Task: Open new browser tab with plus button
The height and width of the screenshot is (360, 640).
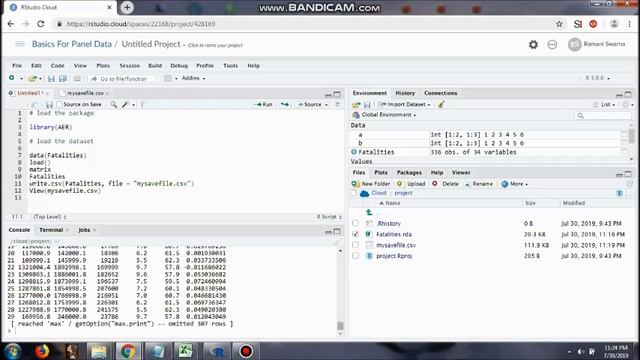Action: 127,7
